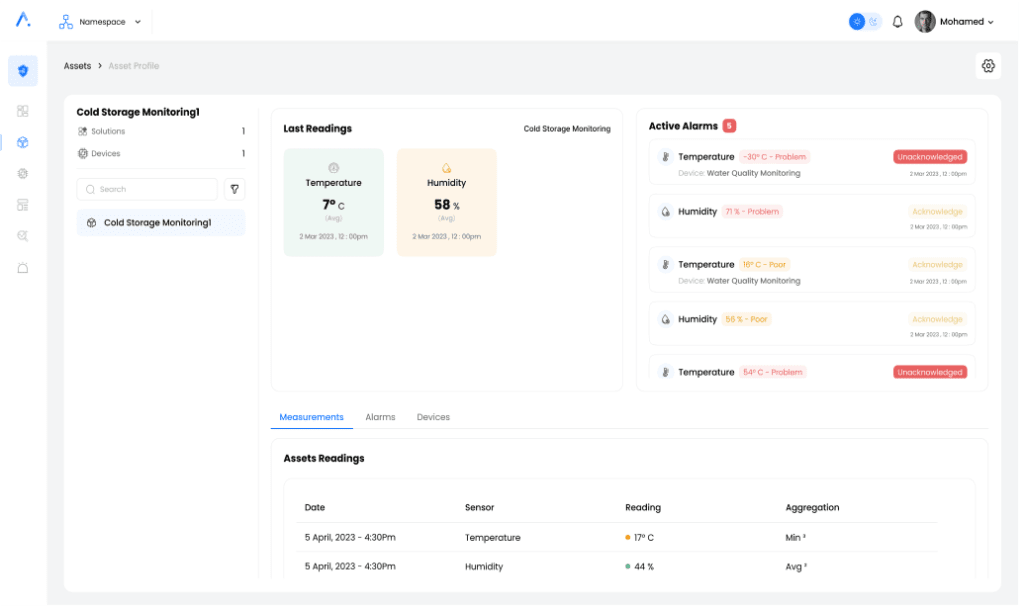Switch to the Alarms tab
This screenshot has height=609, width=1024.
[x=380, y=417]
